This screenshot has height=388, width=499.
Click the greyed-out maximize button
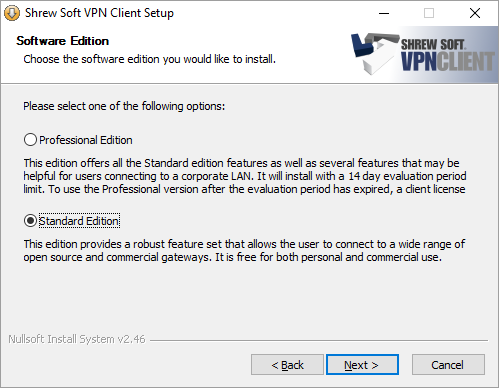click(x=429, y=13)
